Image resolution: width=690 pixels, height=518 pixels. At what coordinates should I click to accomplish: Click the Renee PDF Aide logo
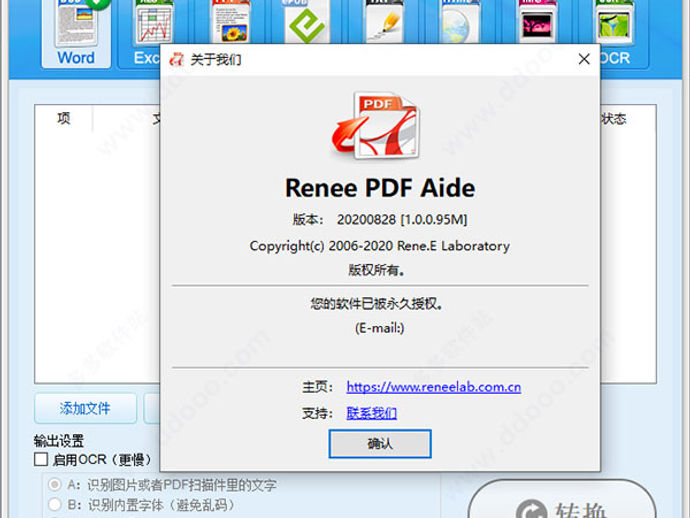pyautogui.click(x=375, y=126)
